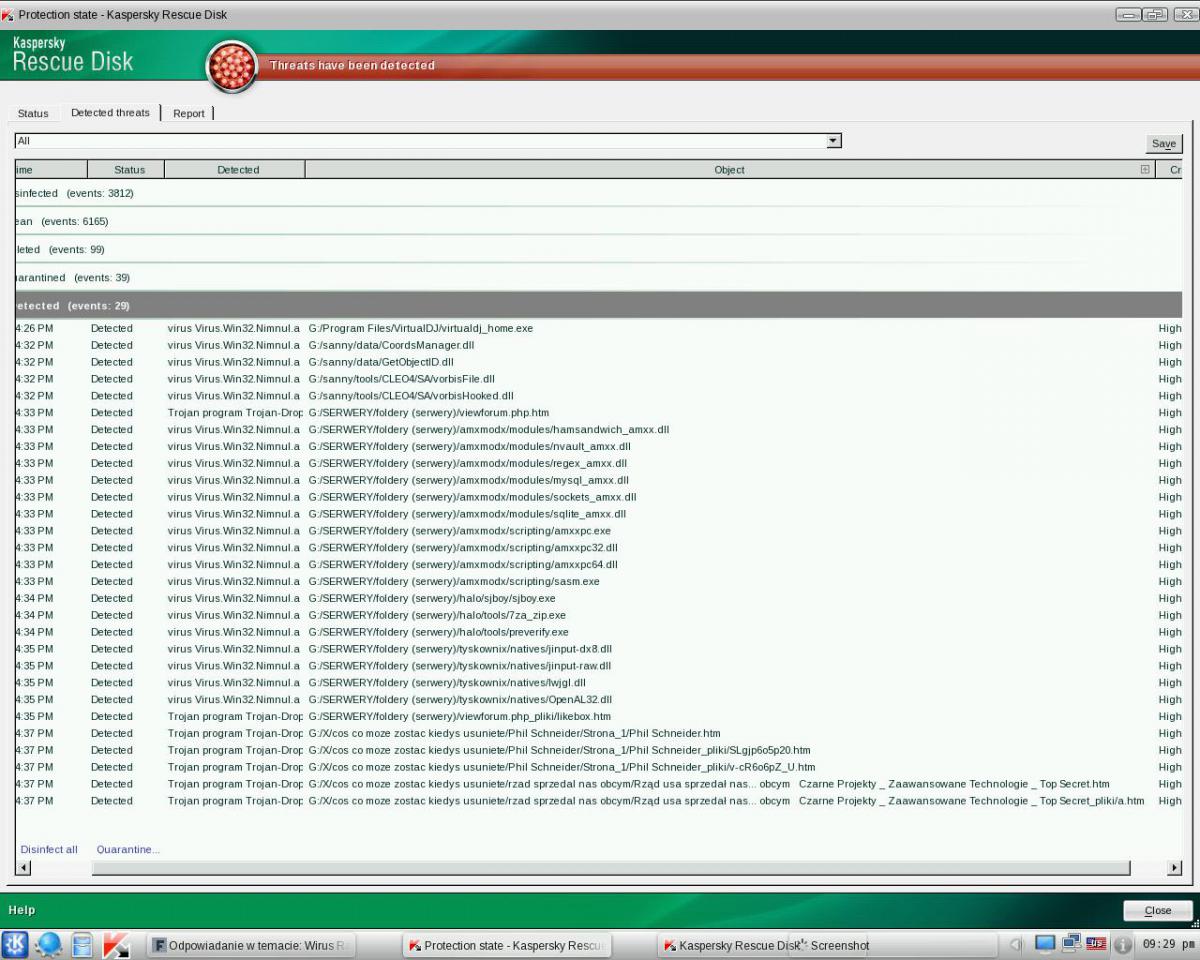
Task: Open the Report tab
Action: click(189, 113)
